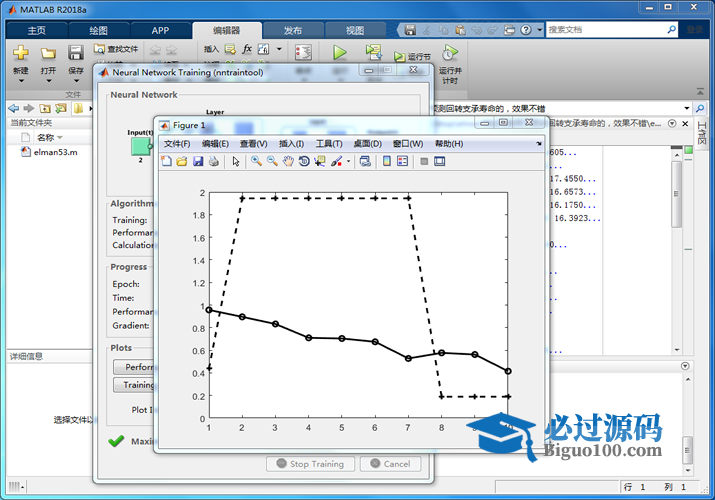Viewport: 715px width, 500px height.
Task: Select the Edit Plot arrow tool
Action: pyautogui.click(x=236, y=161)
